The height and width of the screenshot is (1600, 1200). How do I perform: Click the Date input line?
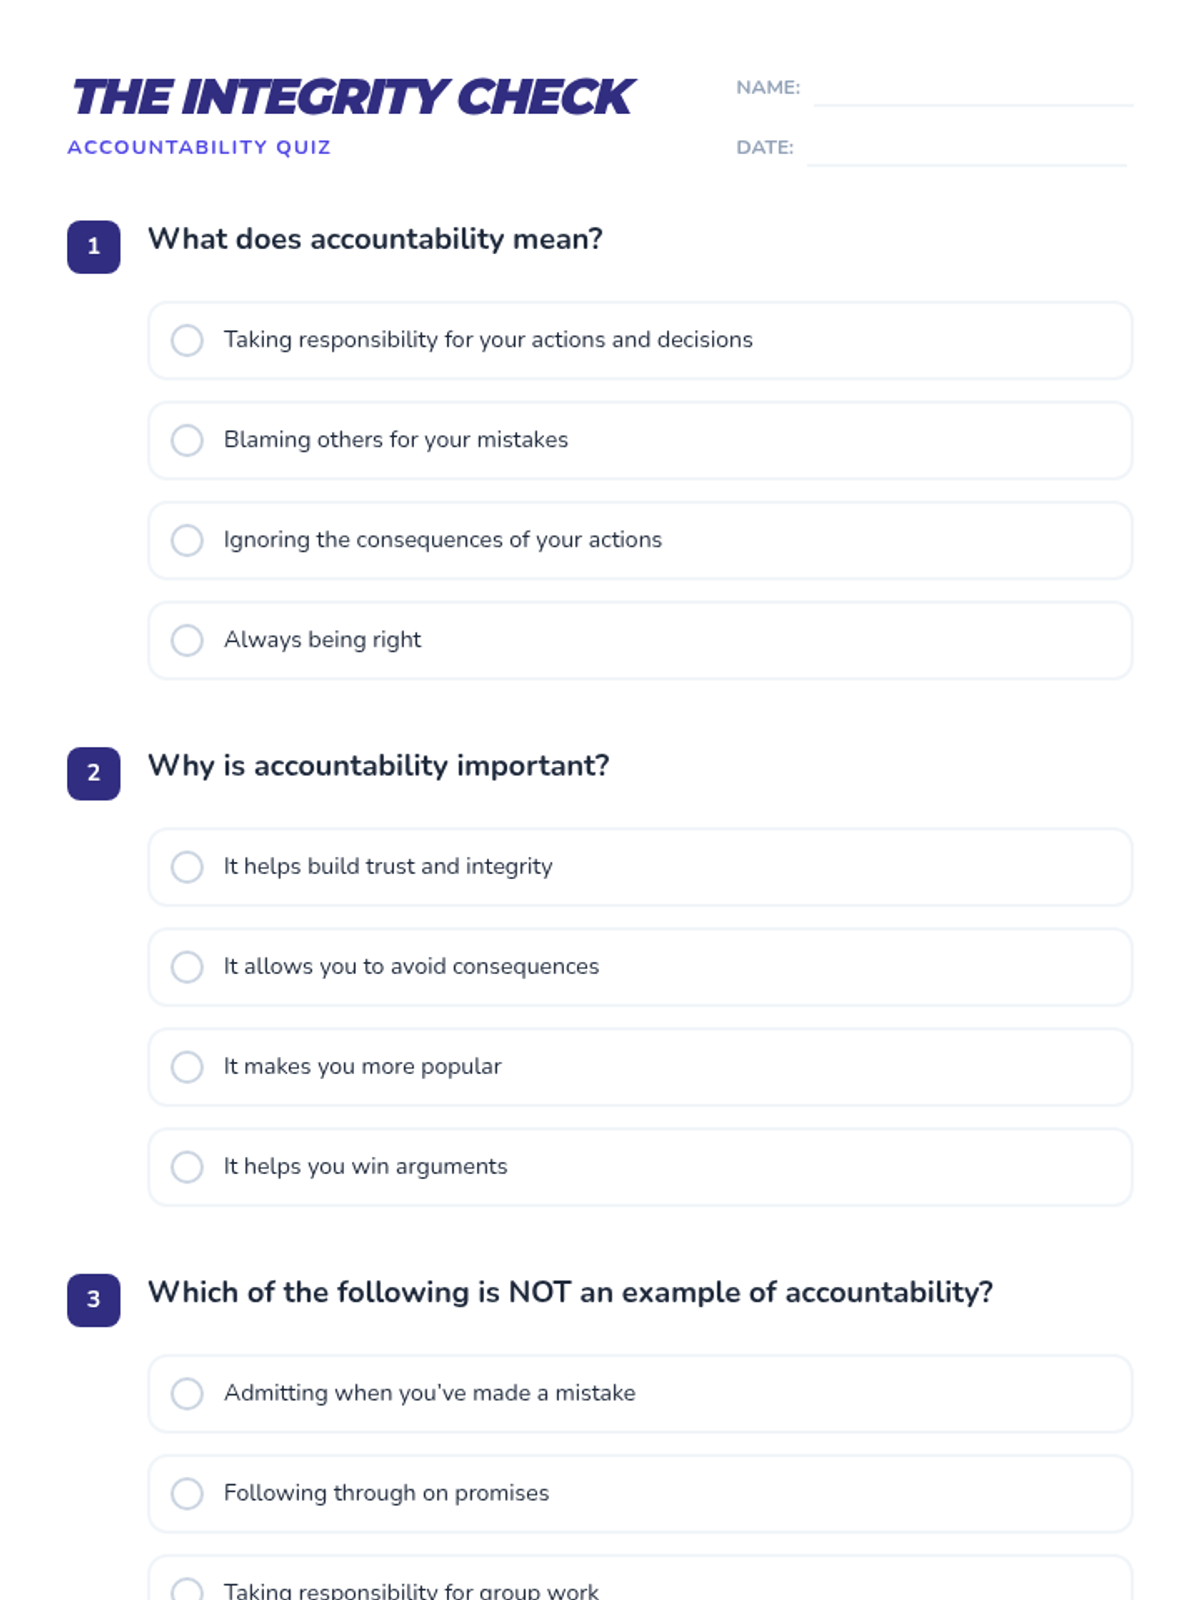(966, 150)
